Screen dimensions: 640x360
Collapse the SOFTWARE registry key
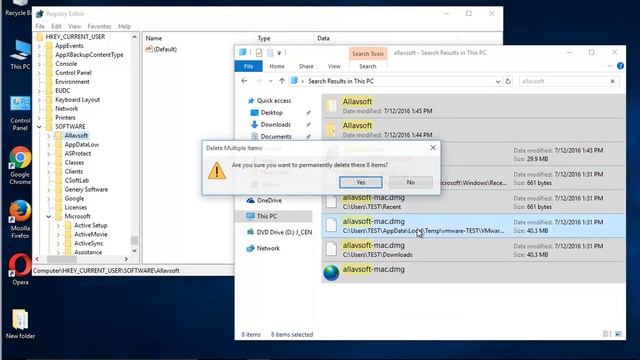tap(40, 127)
